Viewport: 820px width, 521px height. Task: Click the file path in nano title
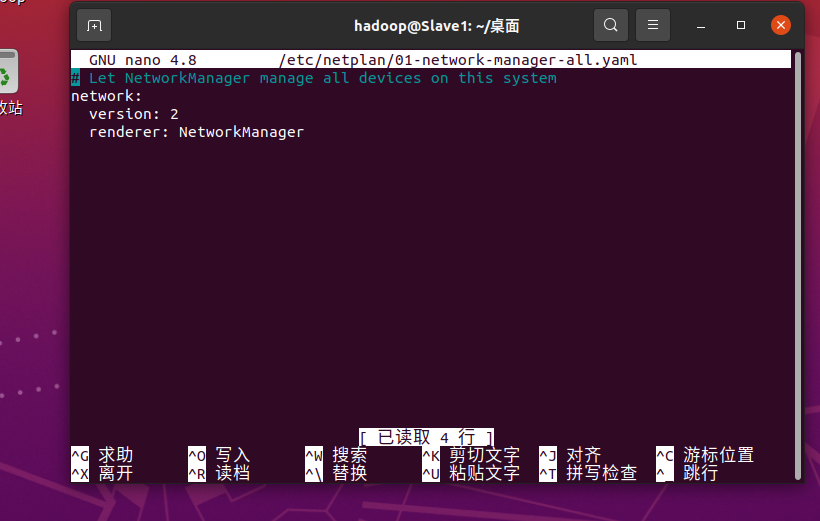click(x=458, y=60)
